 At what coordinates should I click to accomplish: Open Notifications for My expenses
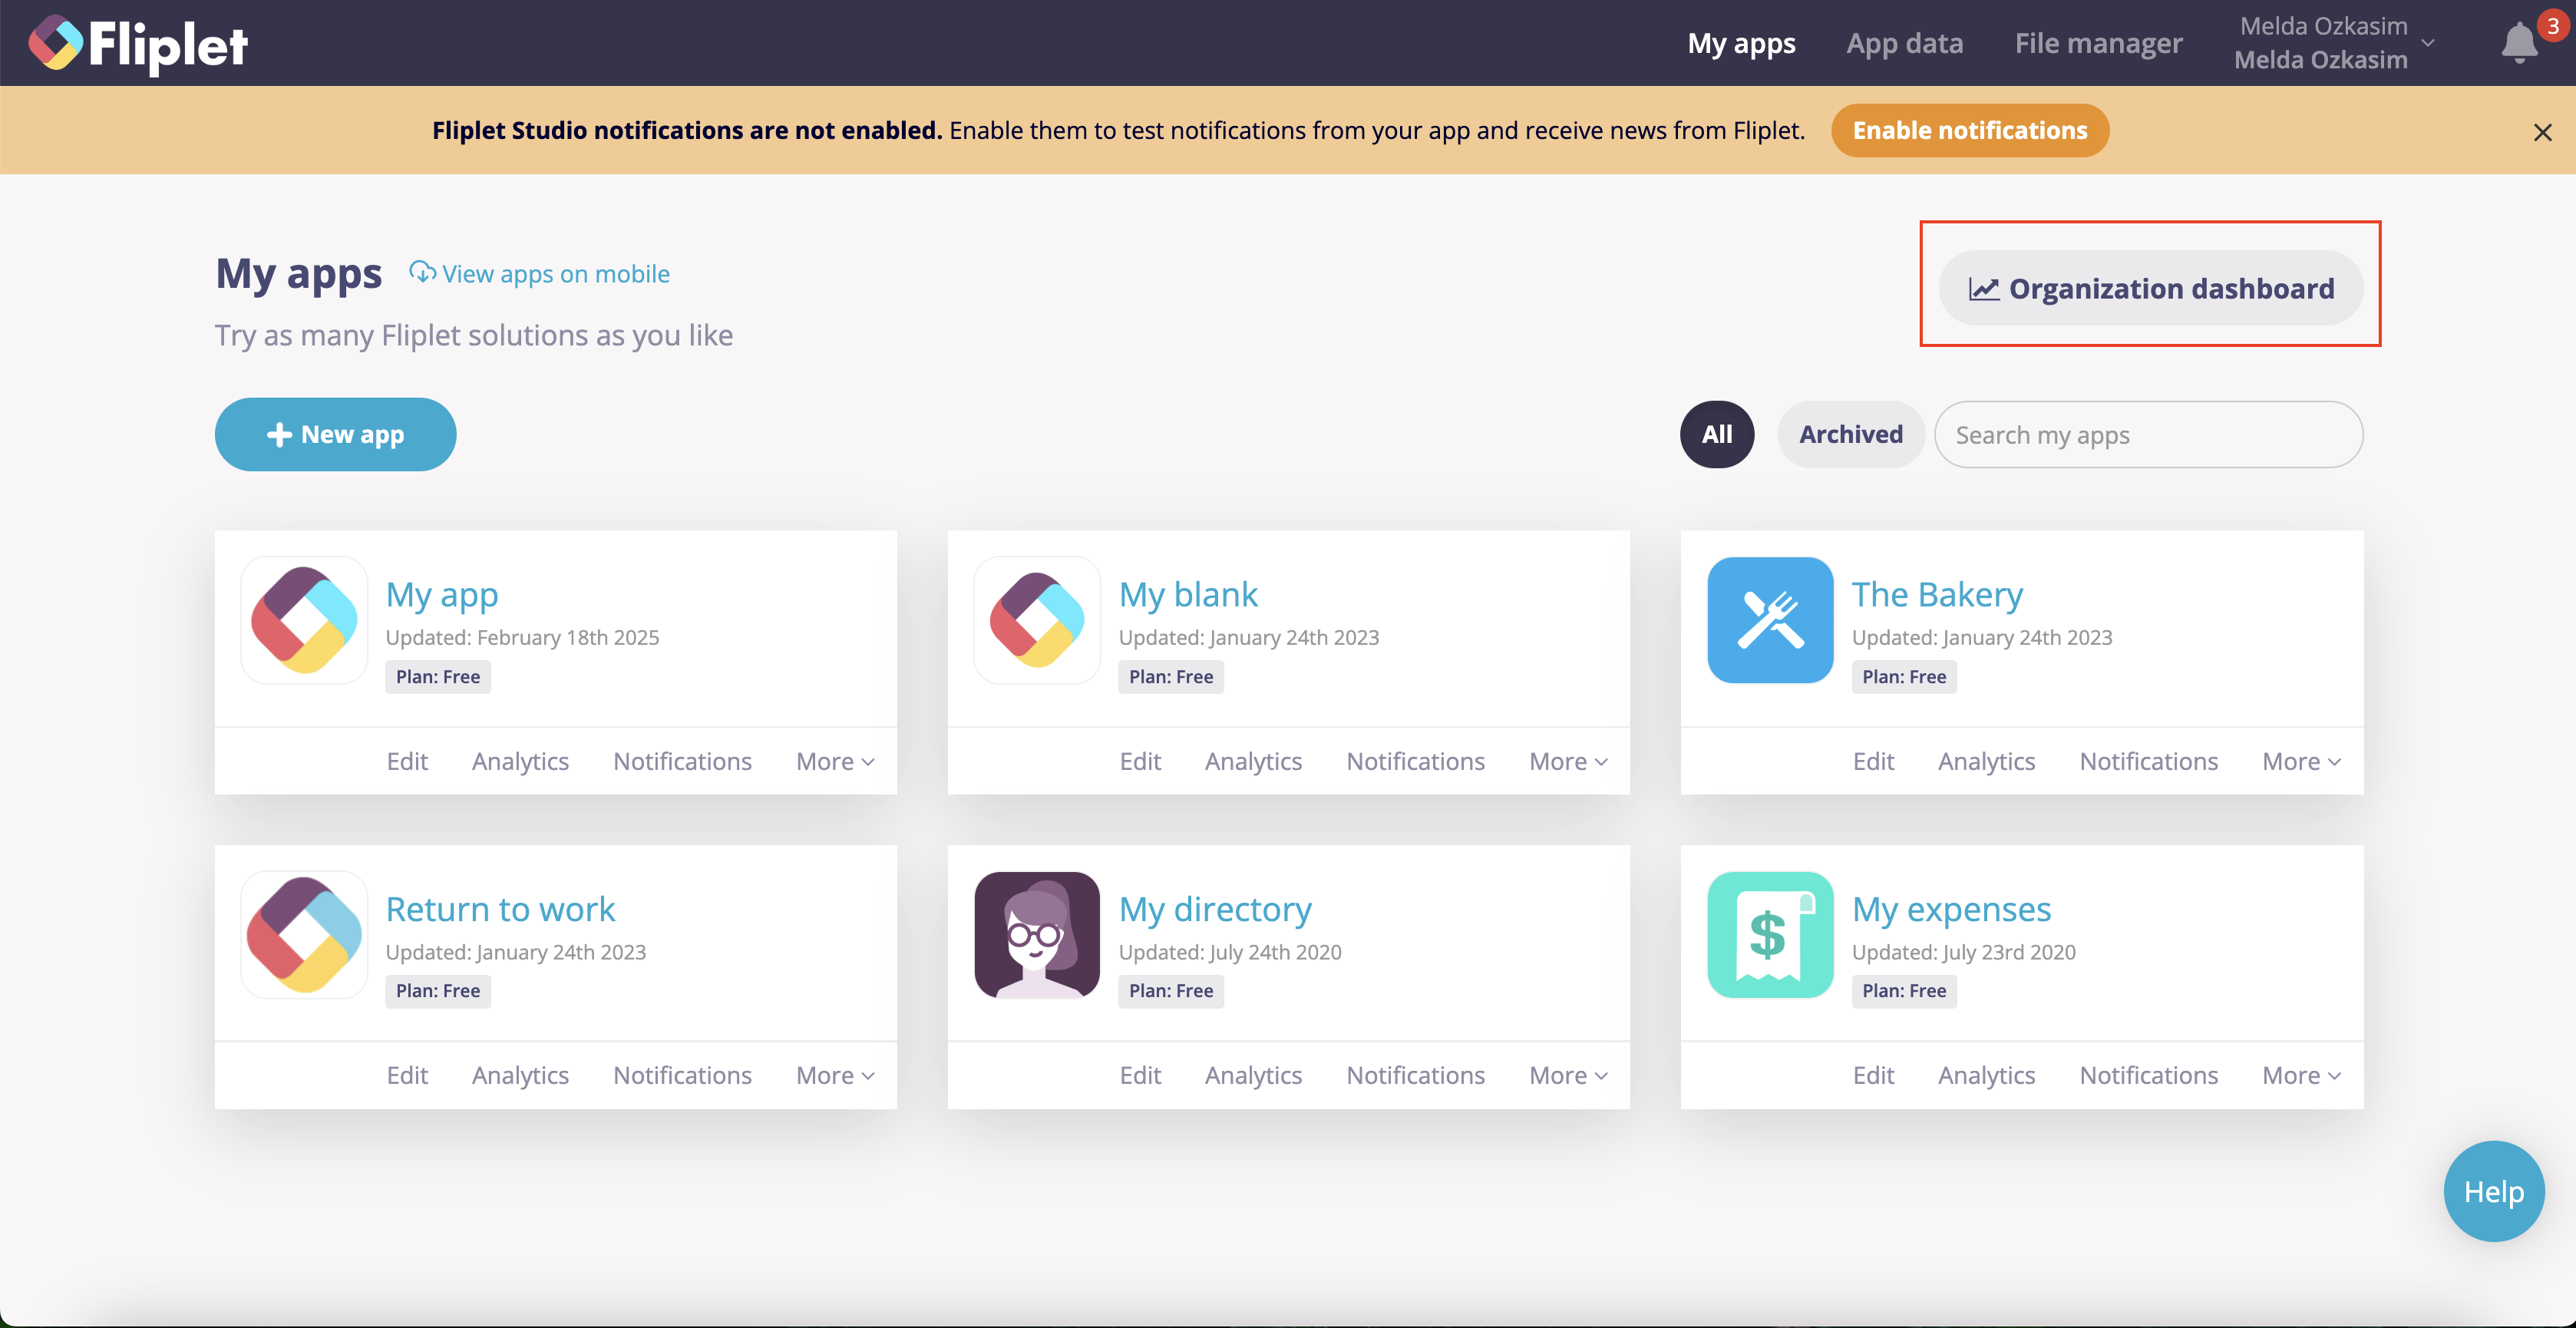[x=2148, y=1075]
